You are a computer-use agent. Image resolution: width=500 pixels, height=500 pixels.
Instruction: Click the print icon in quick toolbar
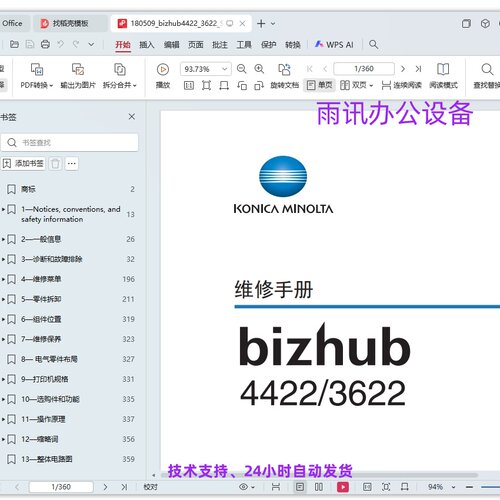(45, 44)
